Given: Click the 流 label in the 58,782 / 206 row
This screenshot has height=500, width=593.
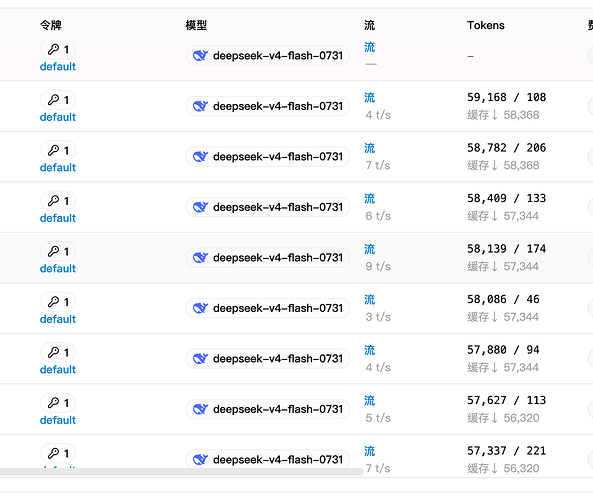Looking at the screenshot, I should click(x=369, y=148).
